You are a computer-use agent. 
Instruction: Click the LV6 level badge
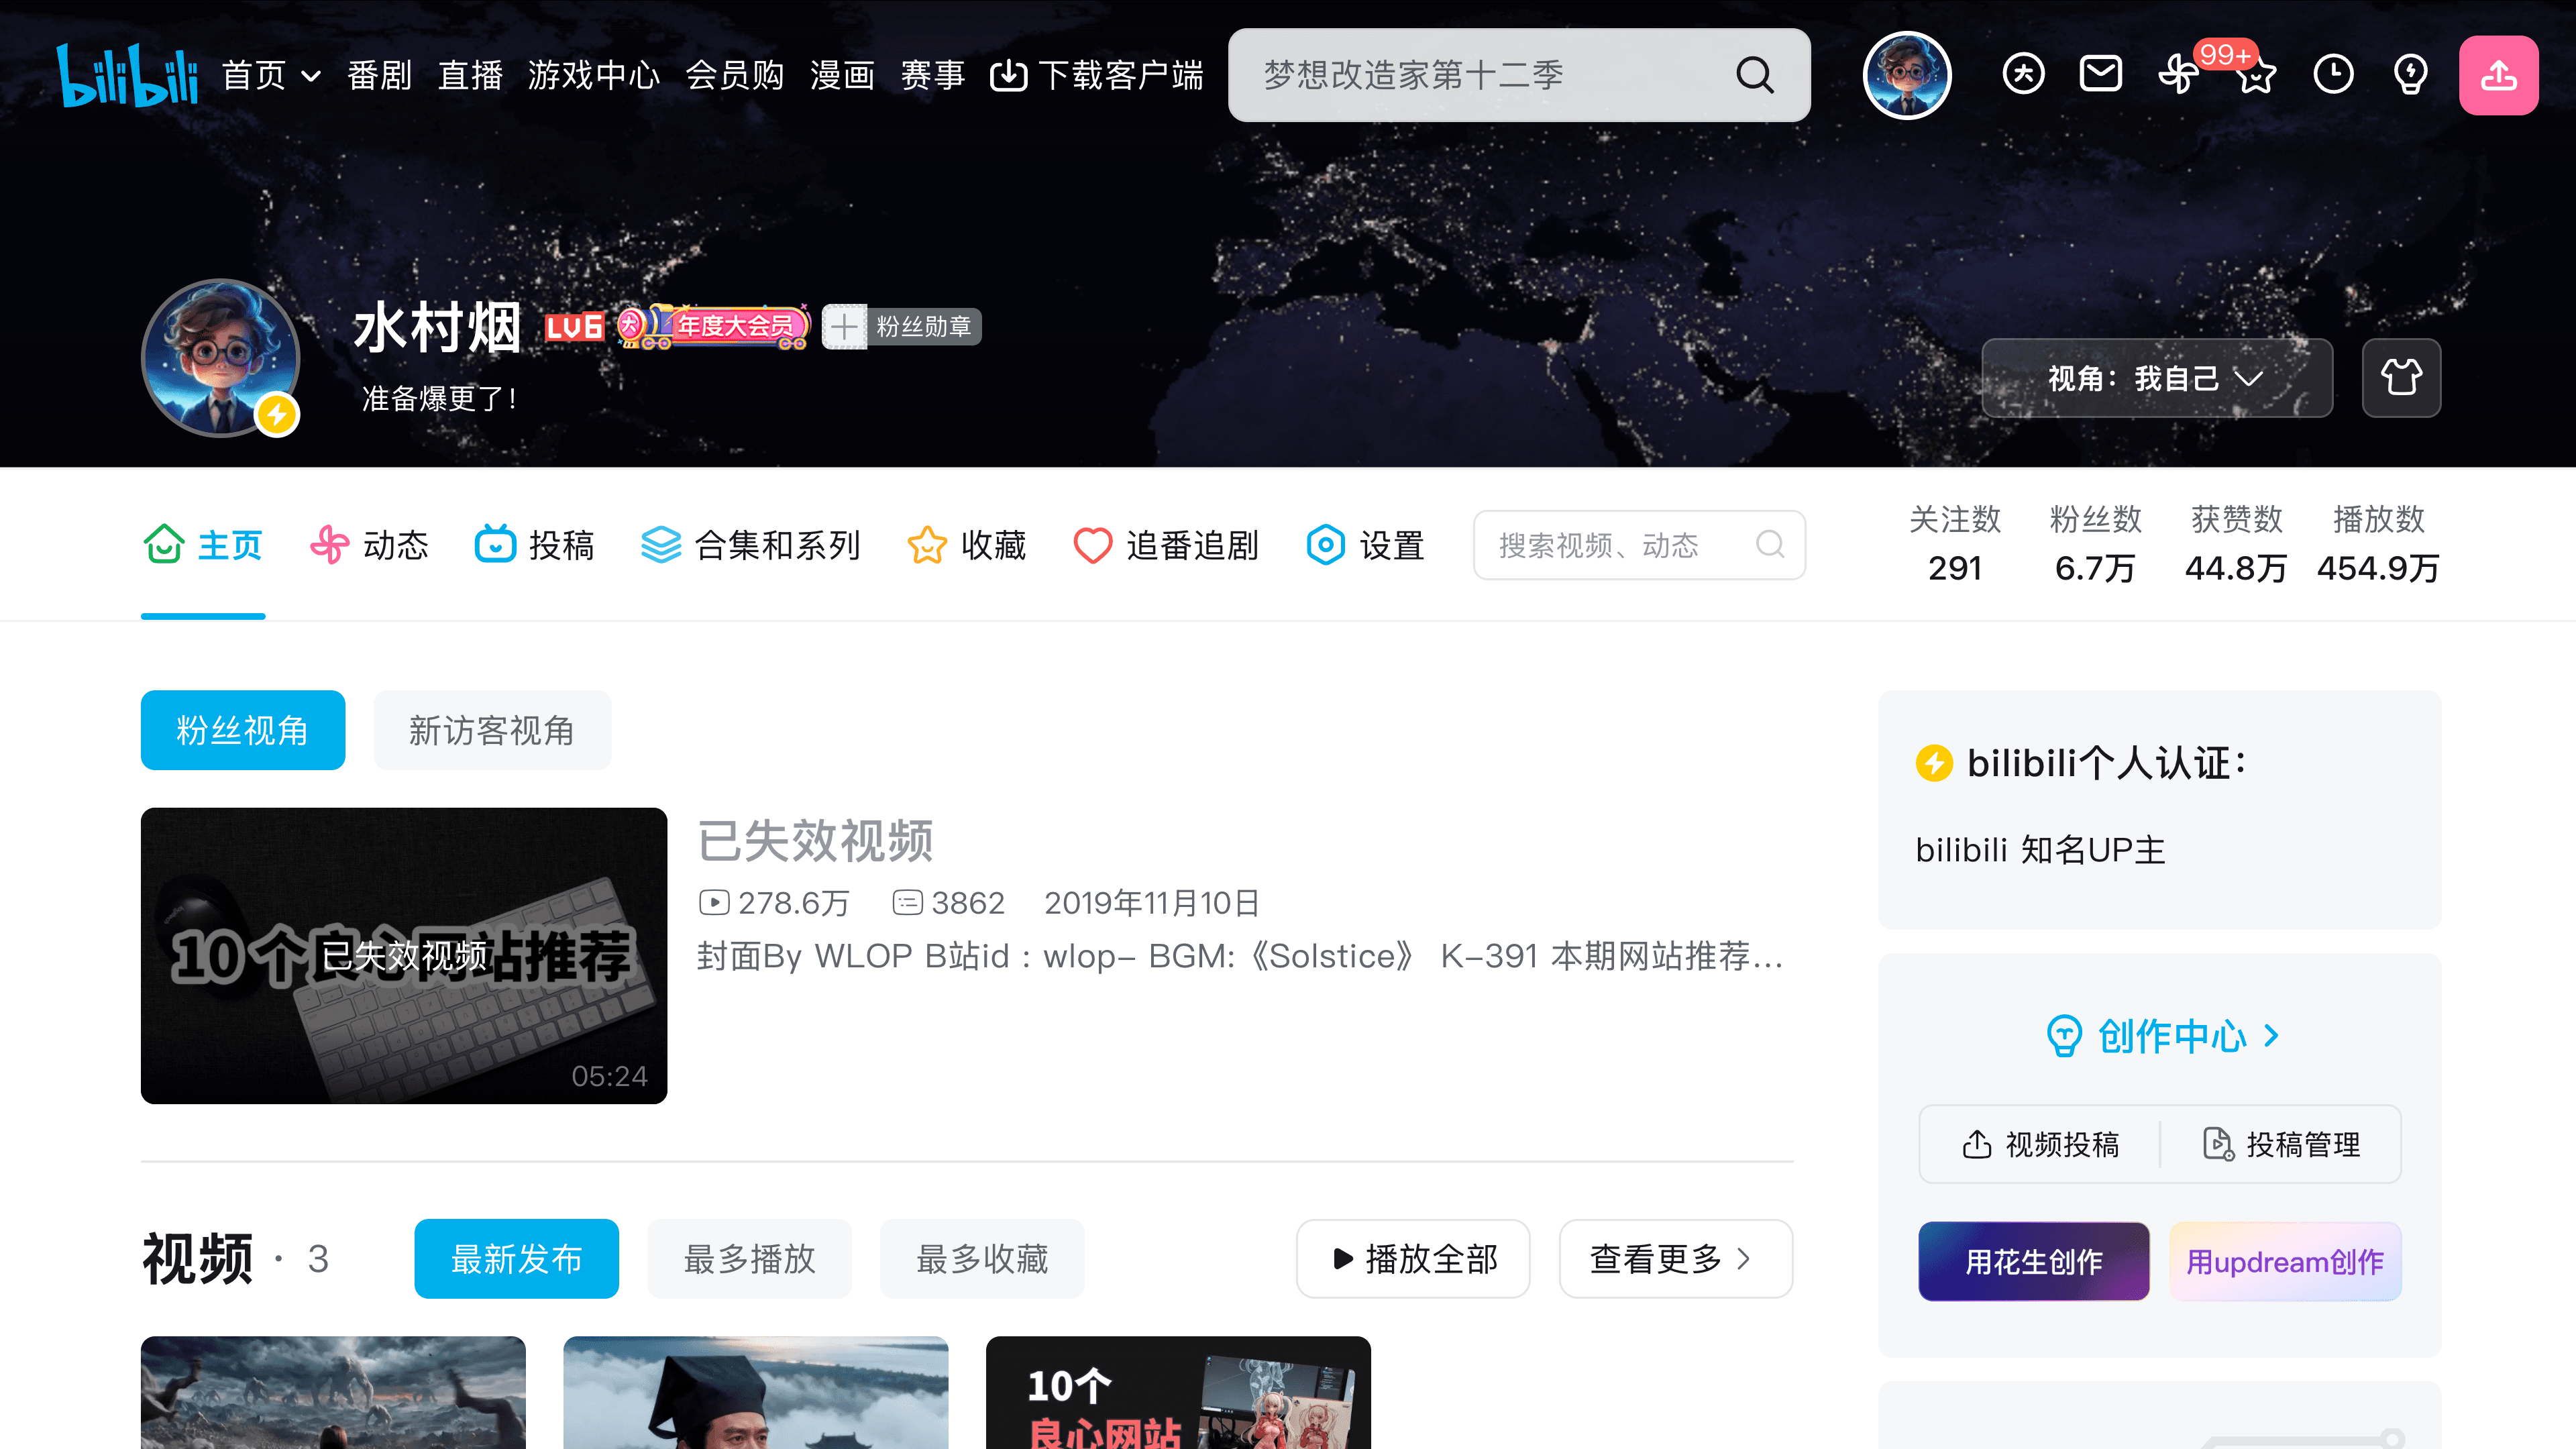click(x=574, y=327)
